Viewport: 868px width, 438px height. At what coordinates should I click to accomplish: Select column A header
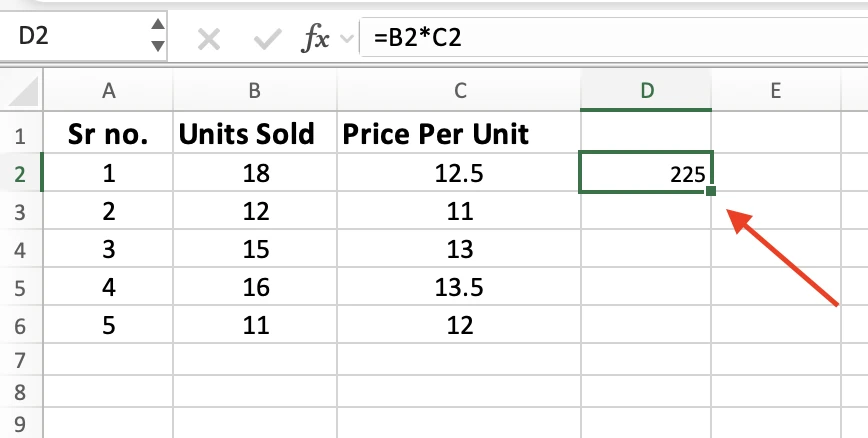108,91
